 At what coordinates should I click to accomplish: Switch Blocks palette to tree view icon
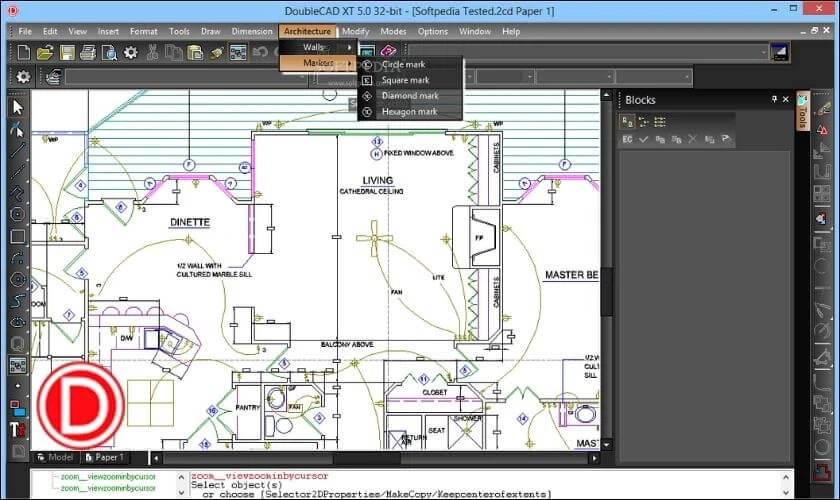pyautogui.click(x=643, y=122)
